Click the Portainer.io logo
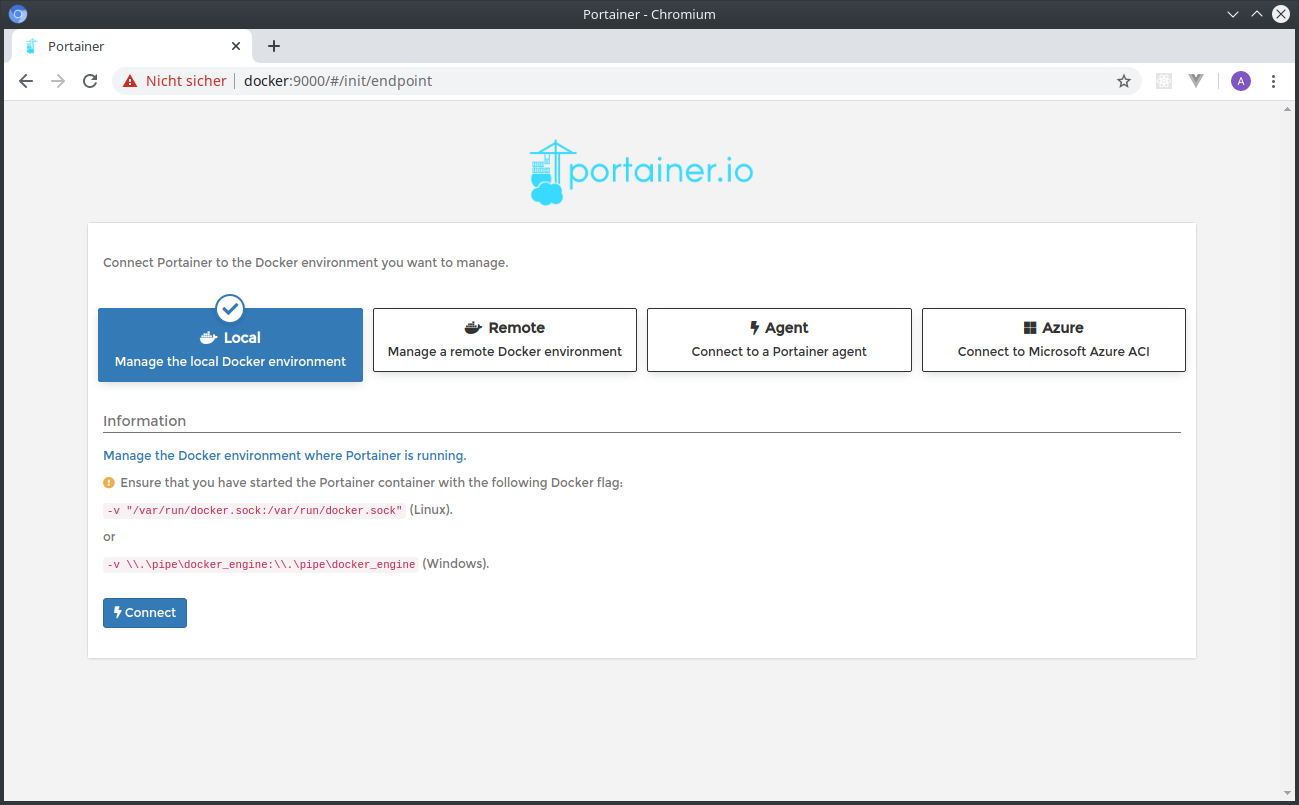1299x805 pixels. click(641, 172)
